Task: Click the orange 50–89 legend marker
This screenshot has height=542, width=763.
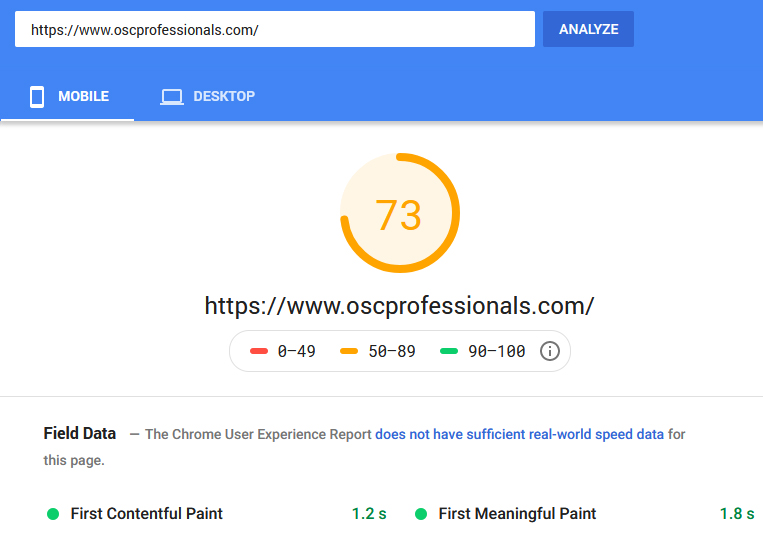Action: [349, 351]
